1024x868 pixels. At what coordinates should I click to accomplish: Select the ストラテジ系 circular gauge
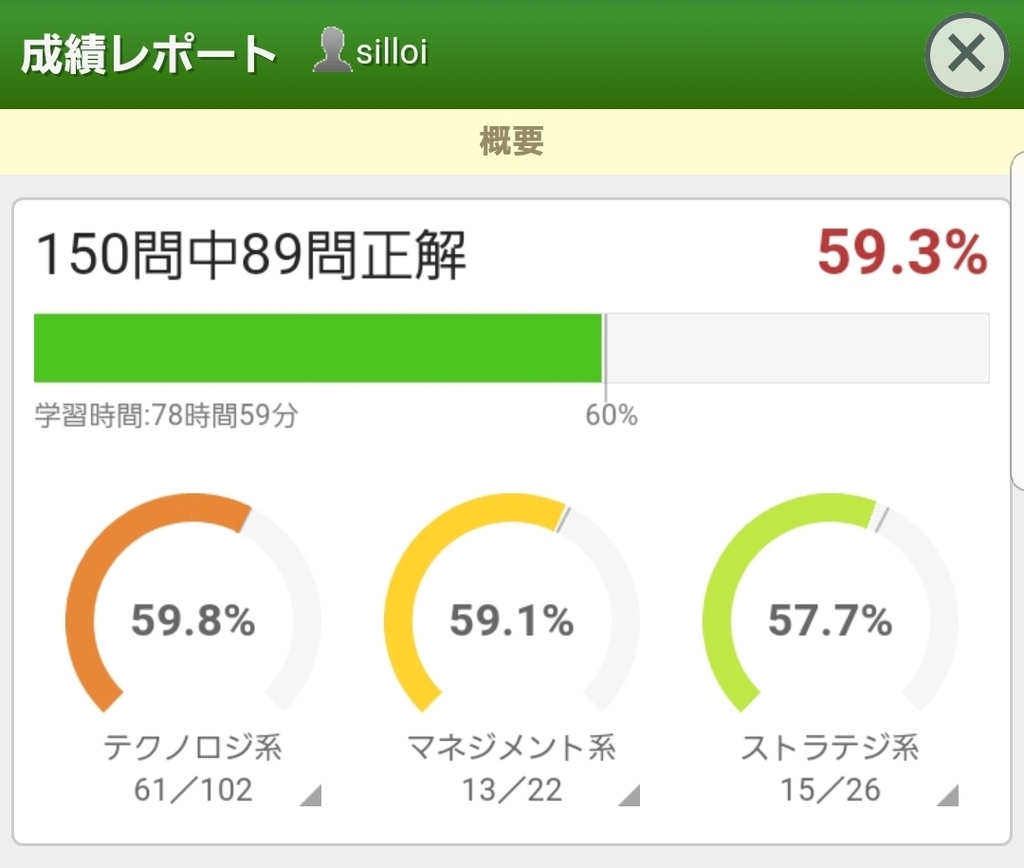pos(832,620)
